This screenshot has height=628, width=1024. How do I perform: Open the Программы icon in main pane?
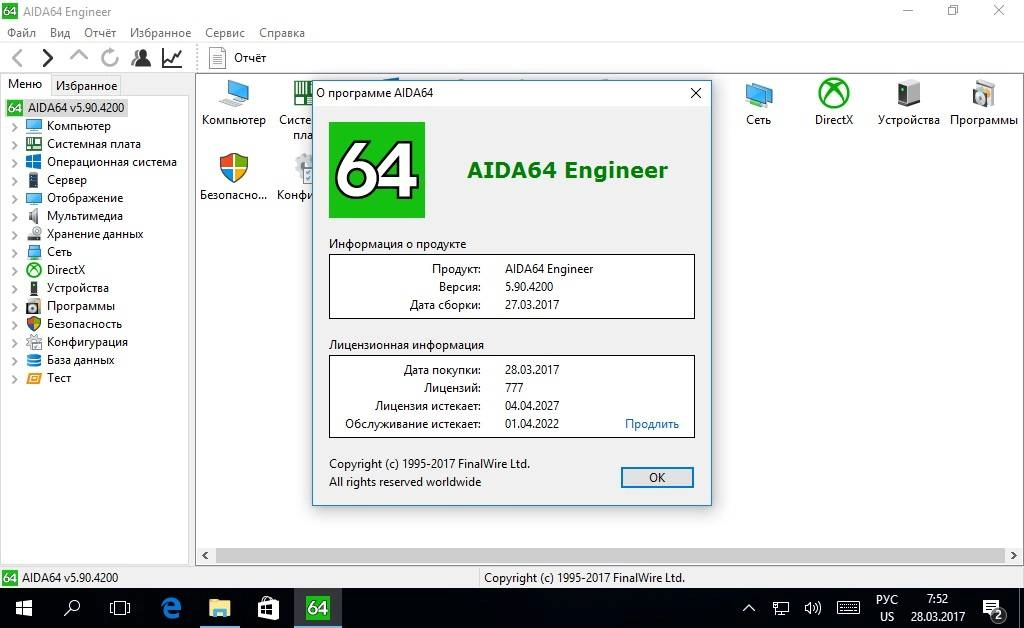tap(984, 102)
